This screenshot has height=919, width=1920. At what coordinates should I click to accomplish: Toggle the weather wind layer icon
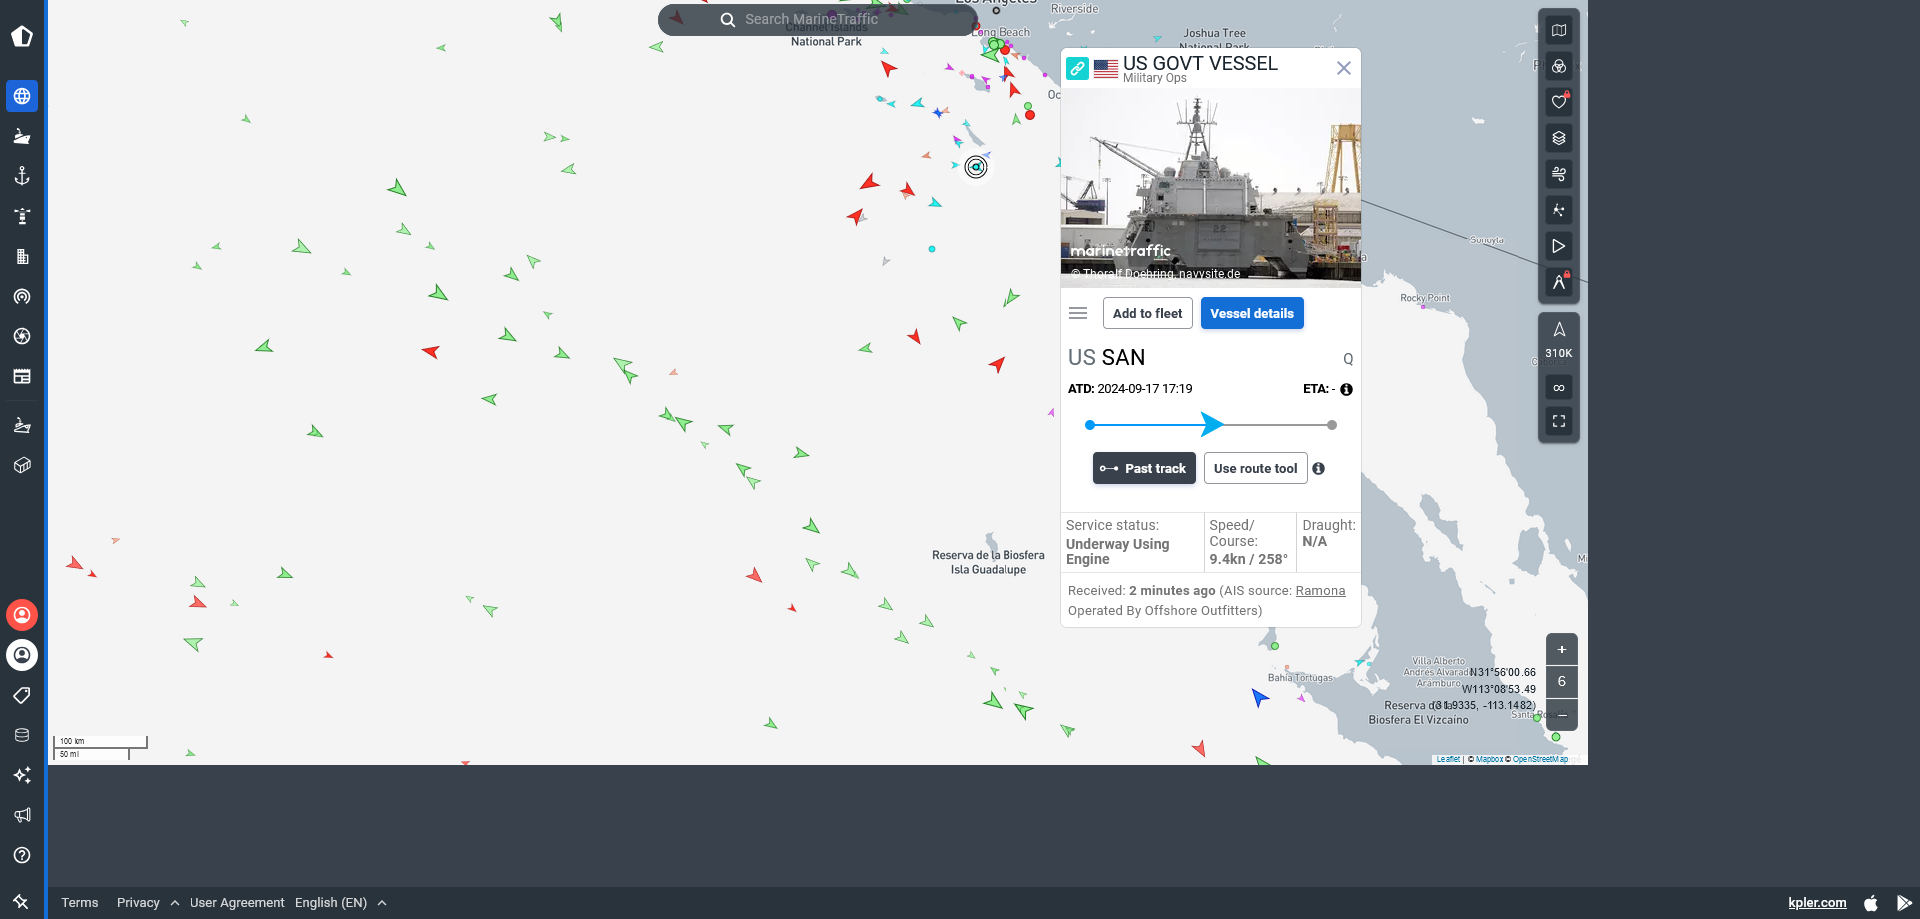click(x=1559, y=174)
